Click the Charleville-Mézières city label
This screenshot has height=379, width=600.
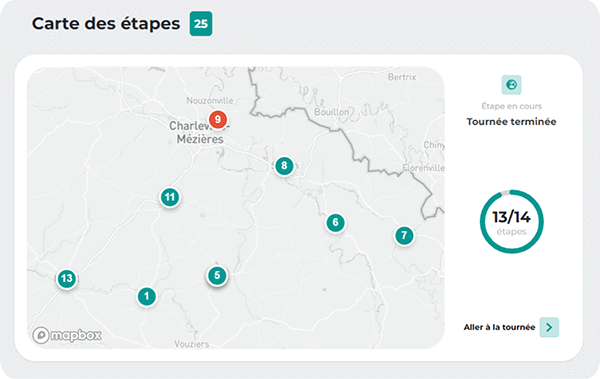click(x=199, y=132)
